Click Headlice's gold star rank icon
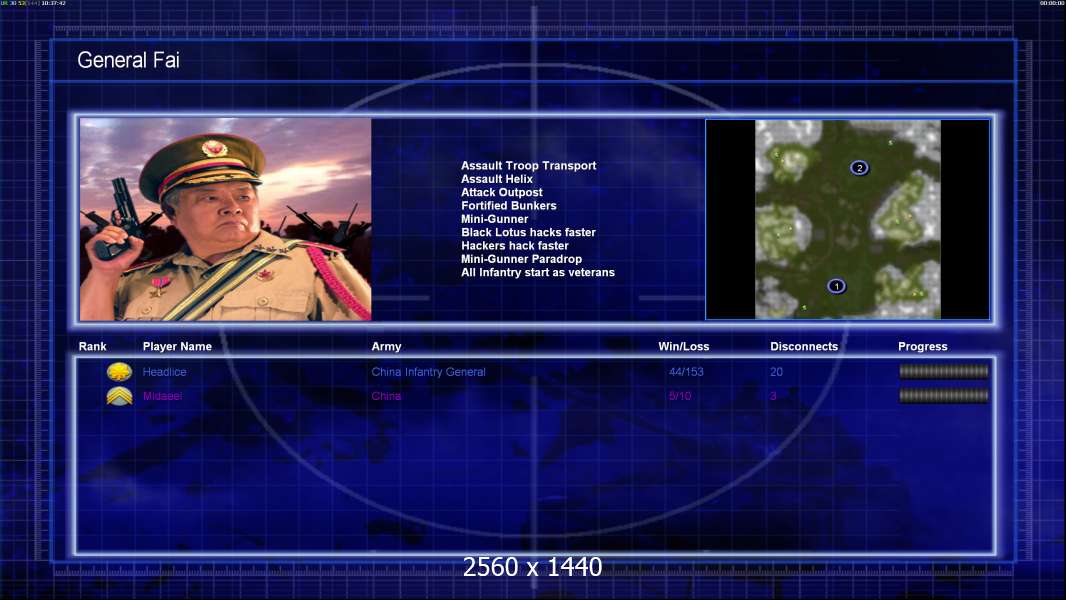This screenshot has width=1066, height=600. [x=120, y=372]
